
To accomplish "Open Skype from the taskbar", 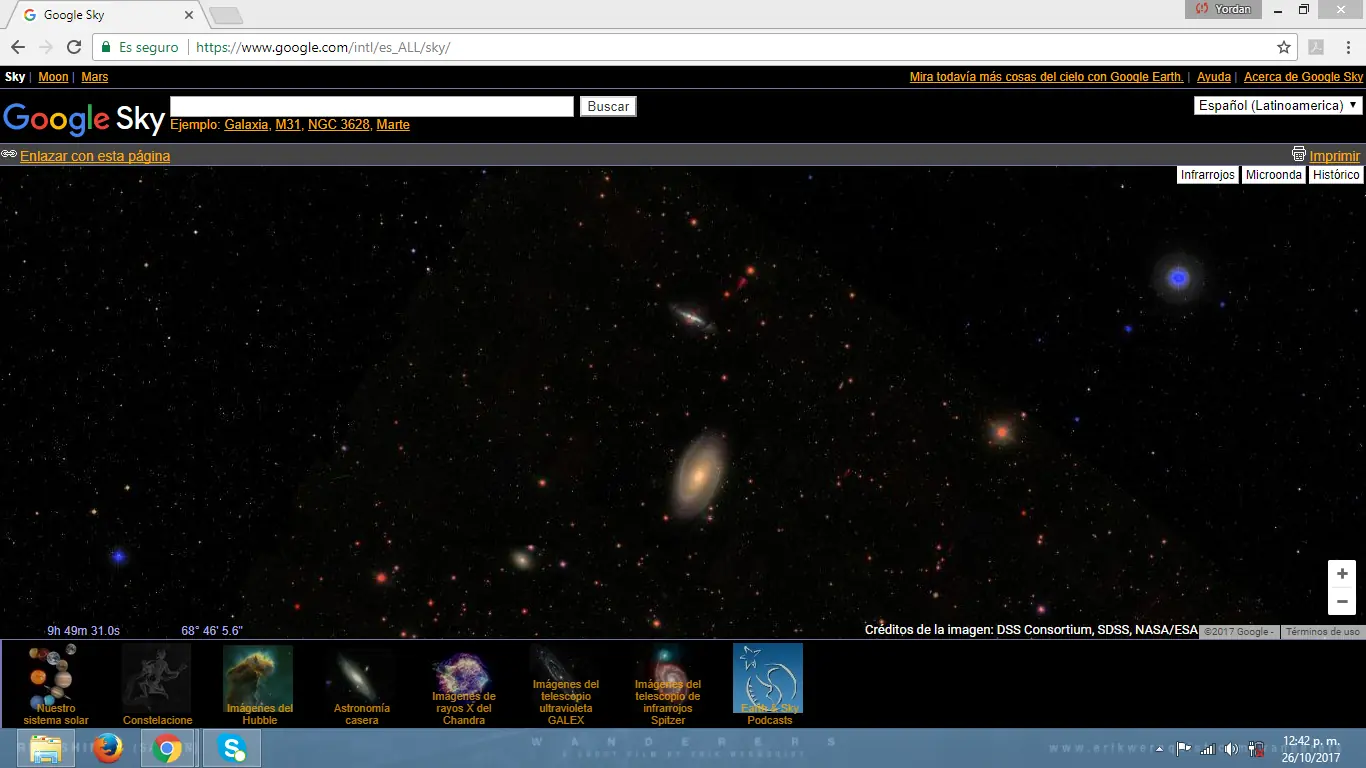I will pos(232,748).
